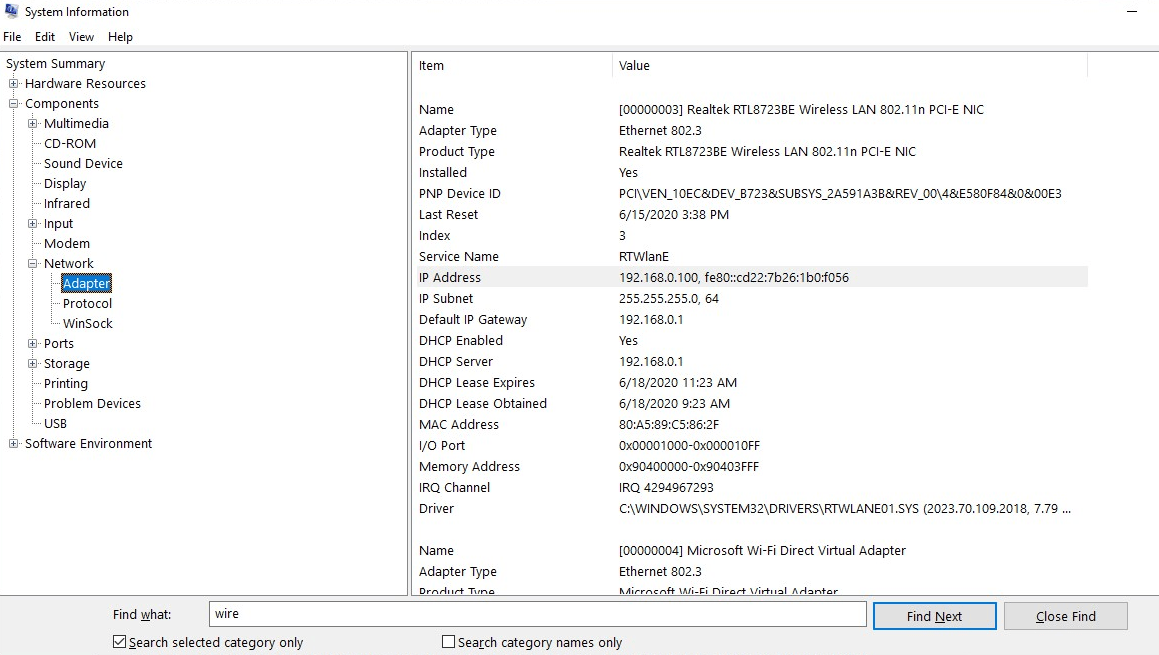Select the Microsoft Wi-Fi Direct Virtual Adapter name
The height and width of the screenshot is (655, 1159).
tap(762, 551)
